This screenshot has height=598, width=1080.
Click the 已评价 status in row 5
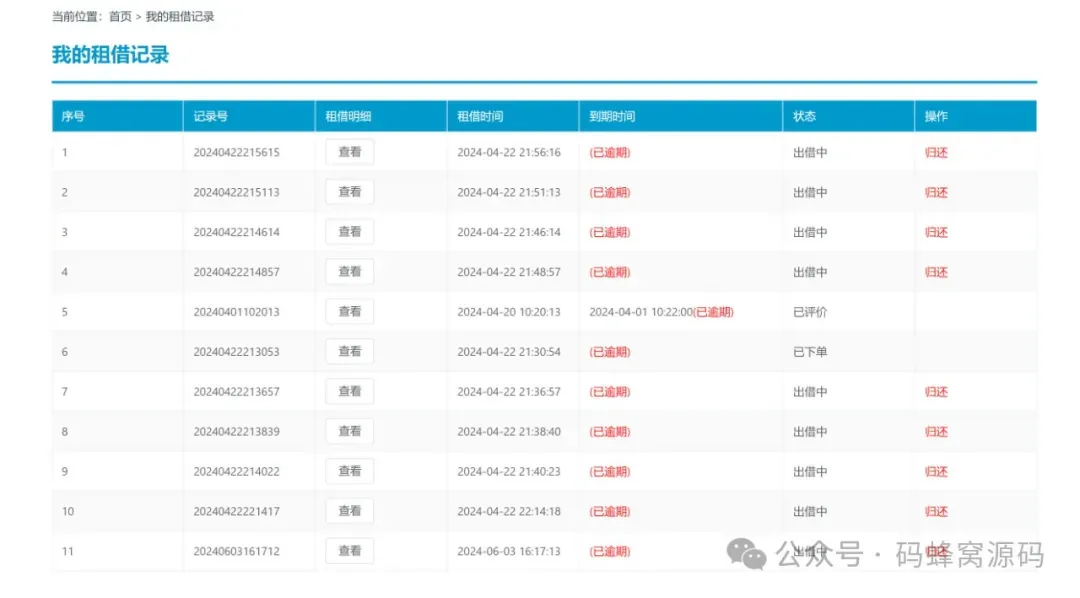(x=810, y=313)
